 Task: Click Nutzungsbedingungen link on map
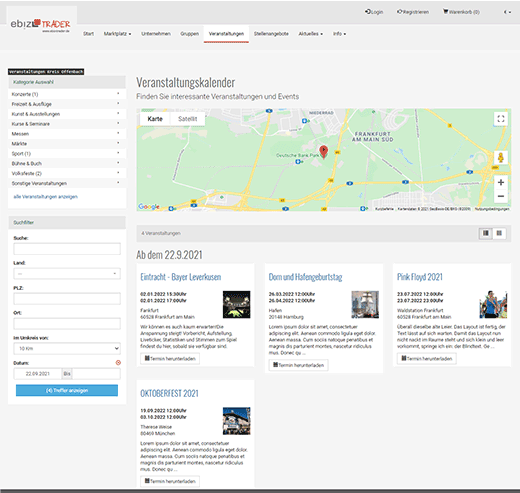pos(492,209)
